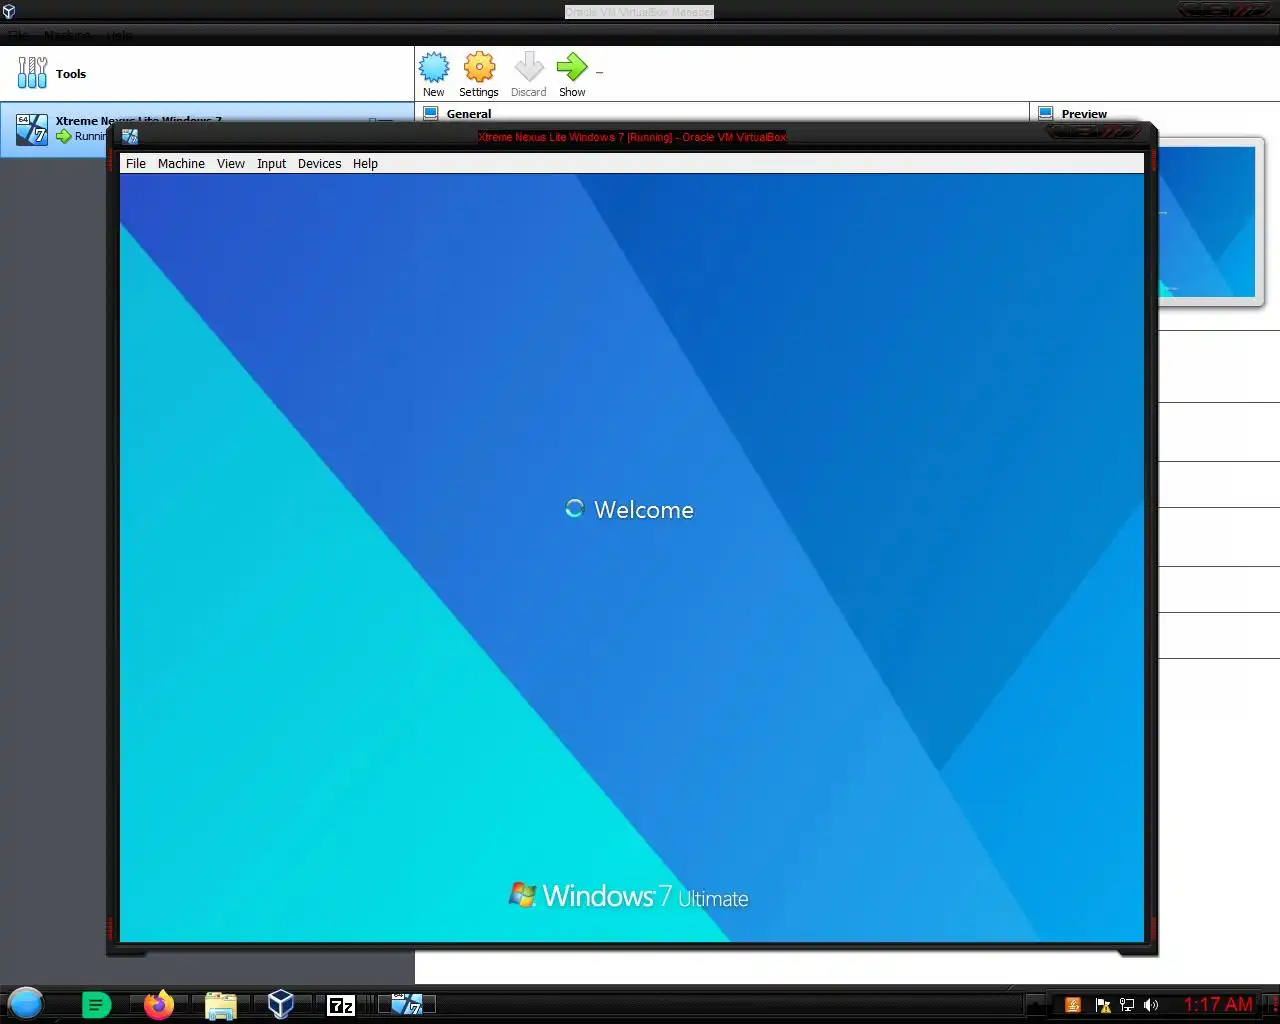Open the Start orb on the taskbar
The height and width of the screenshot is (1024, 1280).
tap(25, 1003)
